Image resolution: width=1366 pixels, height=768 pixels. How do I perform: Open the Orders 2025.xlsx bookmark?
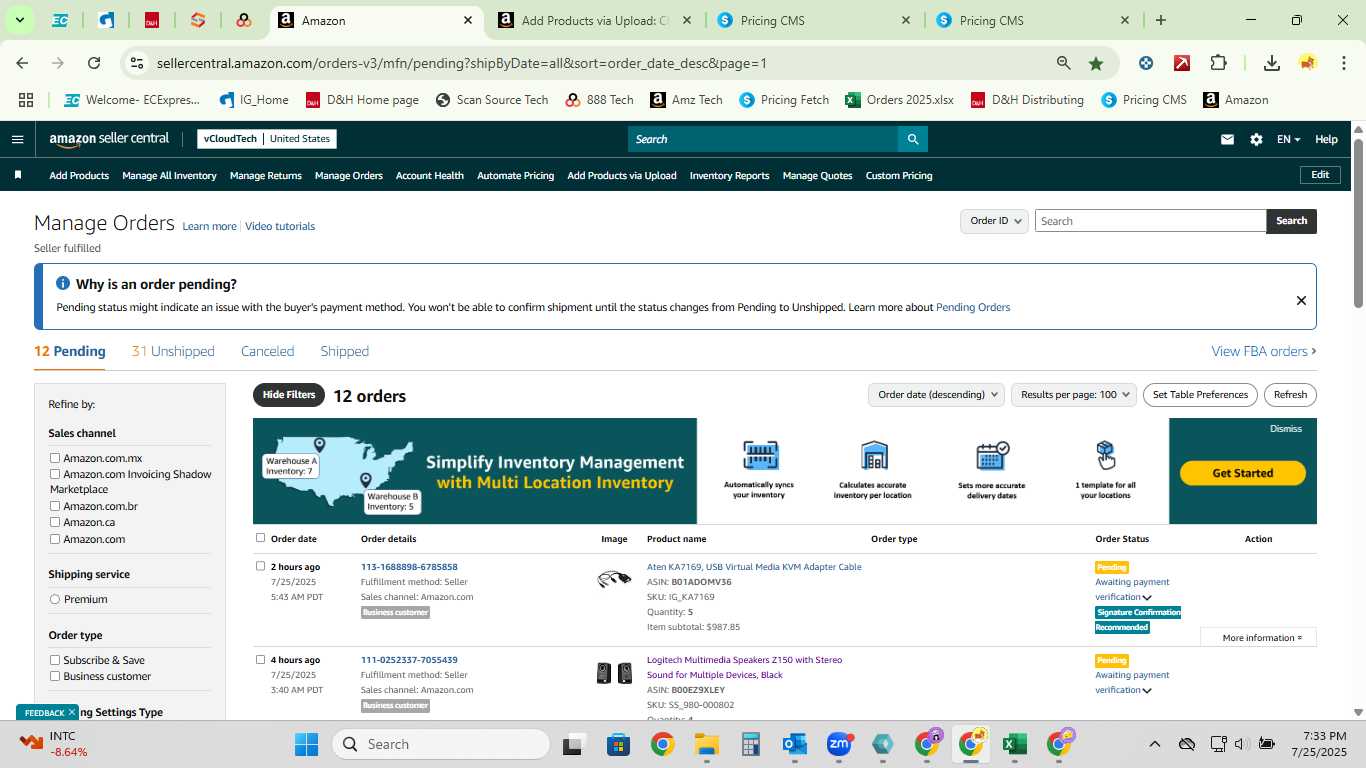(899, 100)
